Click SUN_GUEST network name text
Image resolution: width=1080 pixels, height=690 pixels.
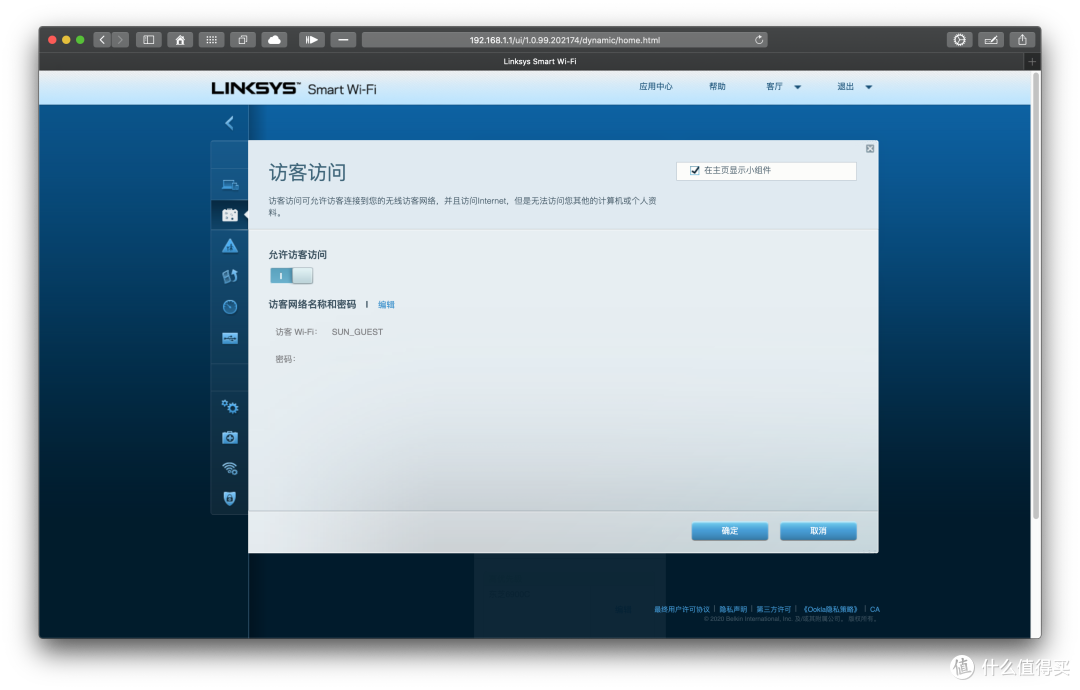(357, 332)
